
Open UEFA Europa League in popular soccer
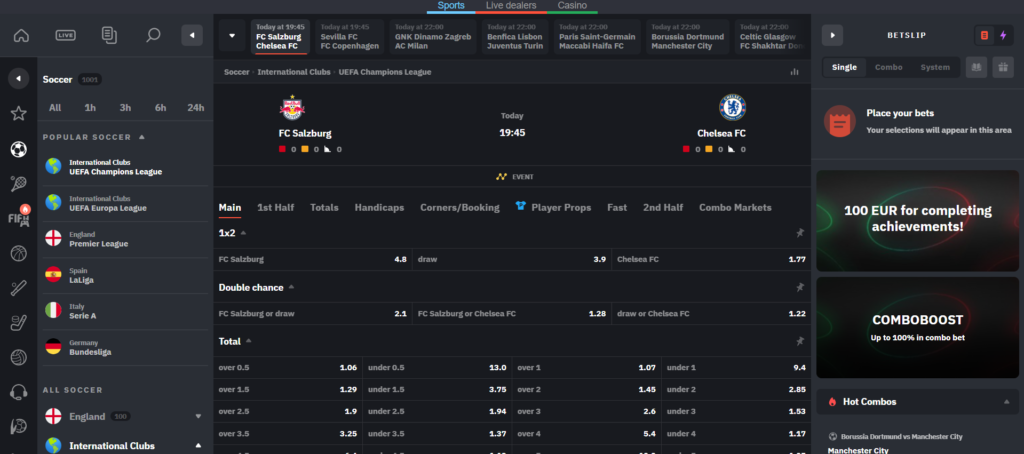click(x=125, y=203)
